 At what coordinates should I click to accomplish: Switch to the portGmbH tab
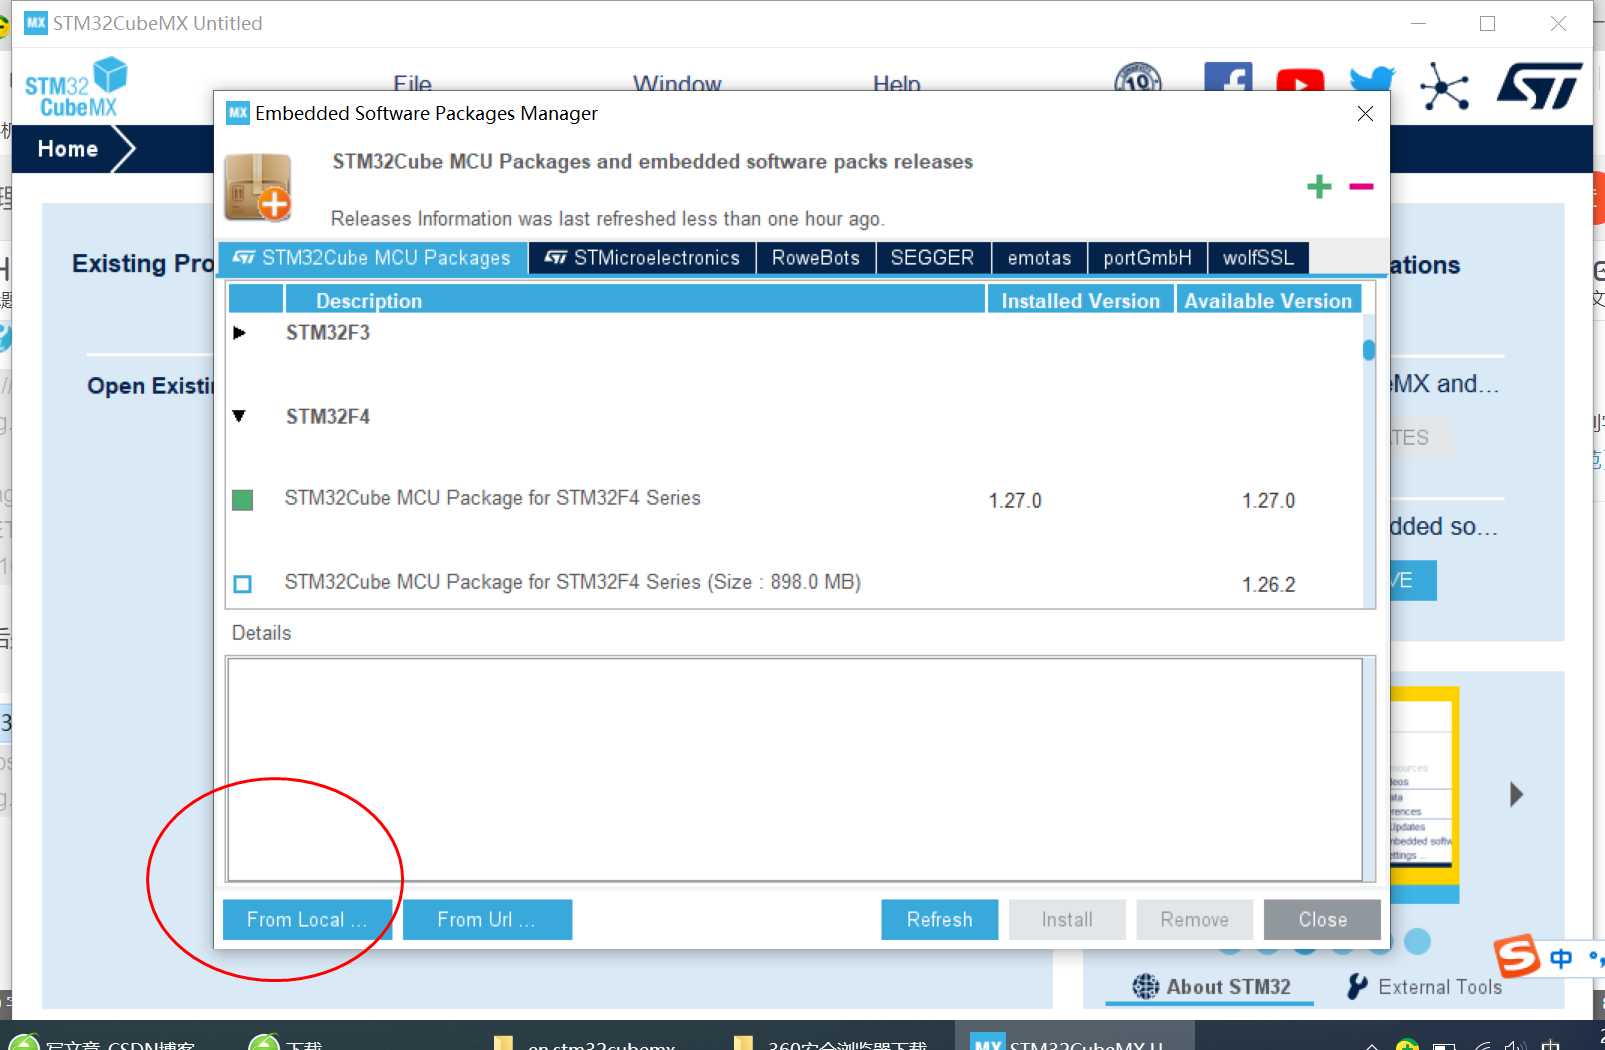1147,258
